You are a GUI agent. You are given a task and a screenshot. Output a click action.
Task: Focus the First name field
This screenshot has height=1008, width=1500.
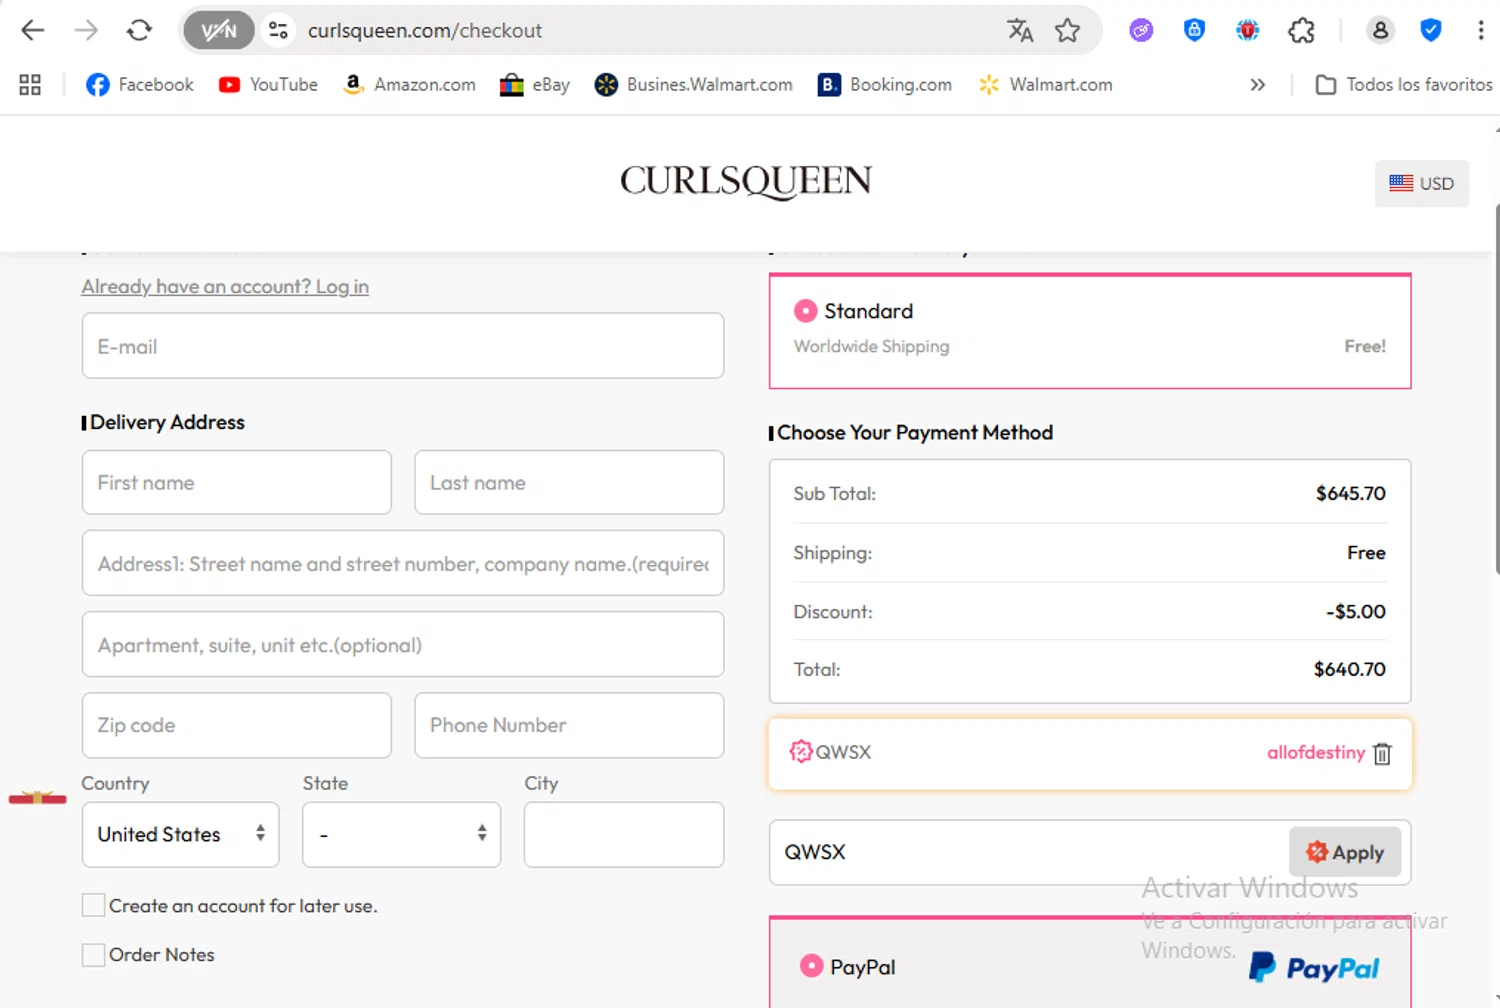pyautogui.click(x=237, y=482)
